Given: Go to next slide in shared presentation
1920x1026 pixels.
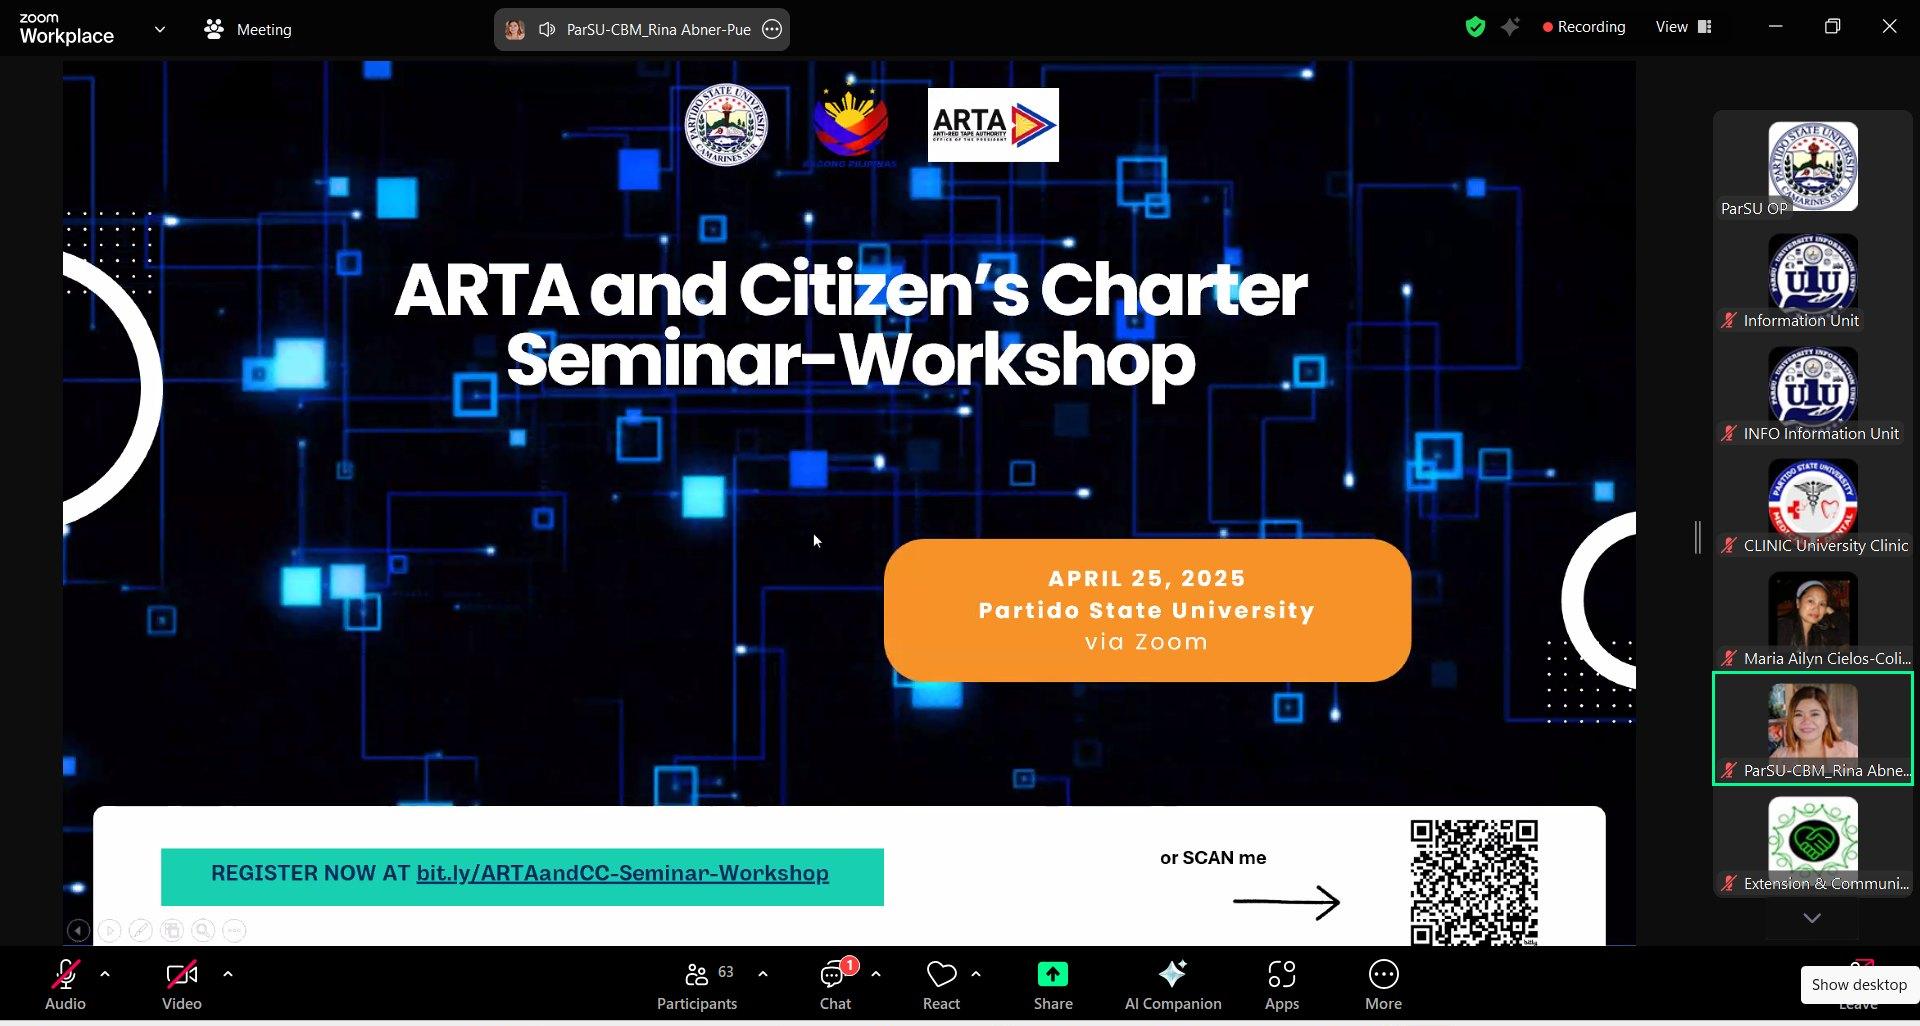Looking at the screenshot, I should coord(110,931).
